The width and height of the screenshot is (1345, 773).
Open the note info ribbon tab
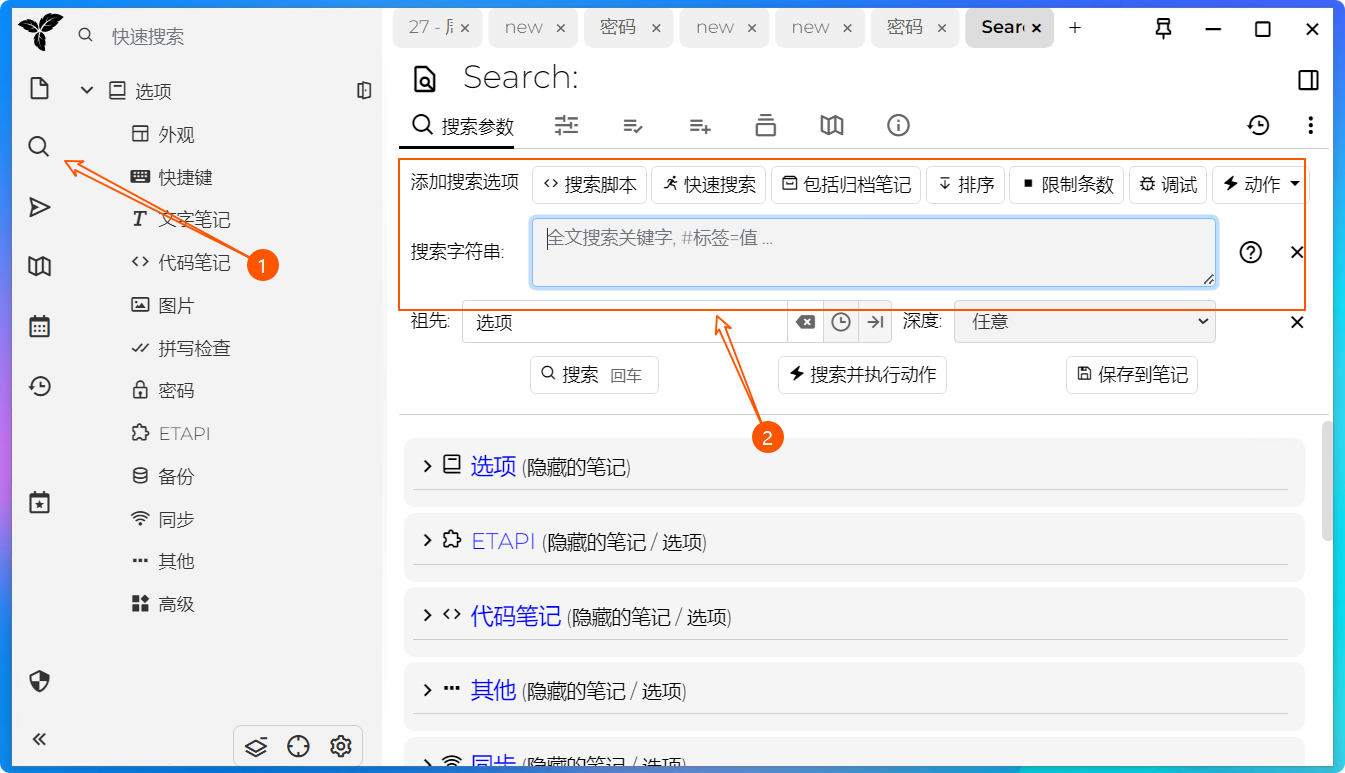[x=898, y=125]
